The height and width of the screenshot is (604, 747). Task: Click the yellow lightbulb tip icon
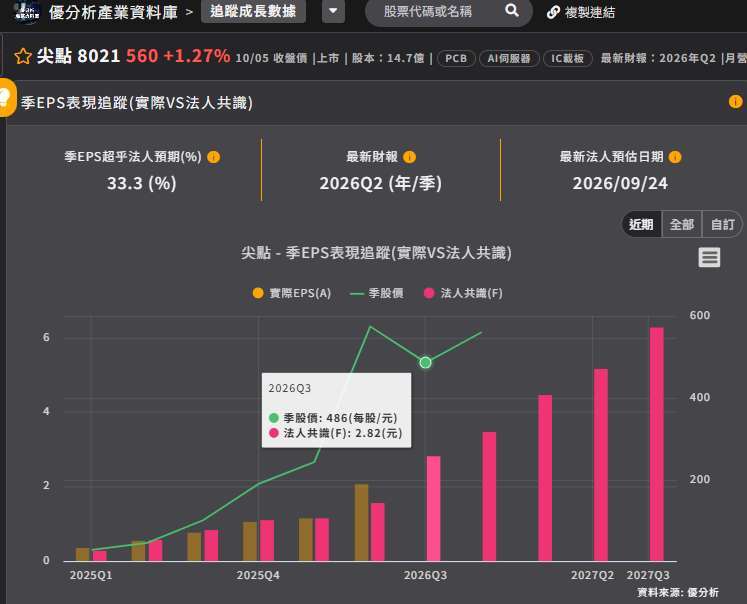pos(6,98)
